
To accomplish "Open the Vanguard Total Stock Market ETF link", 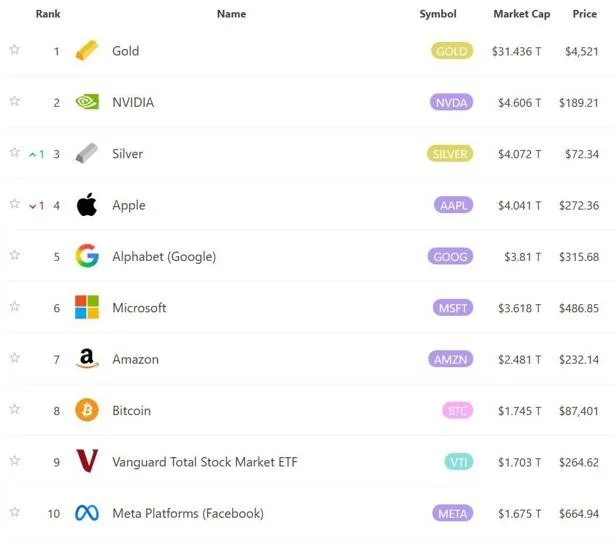I will 204,462.
